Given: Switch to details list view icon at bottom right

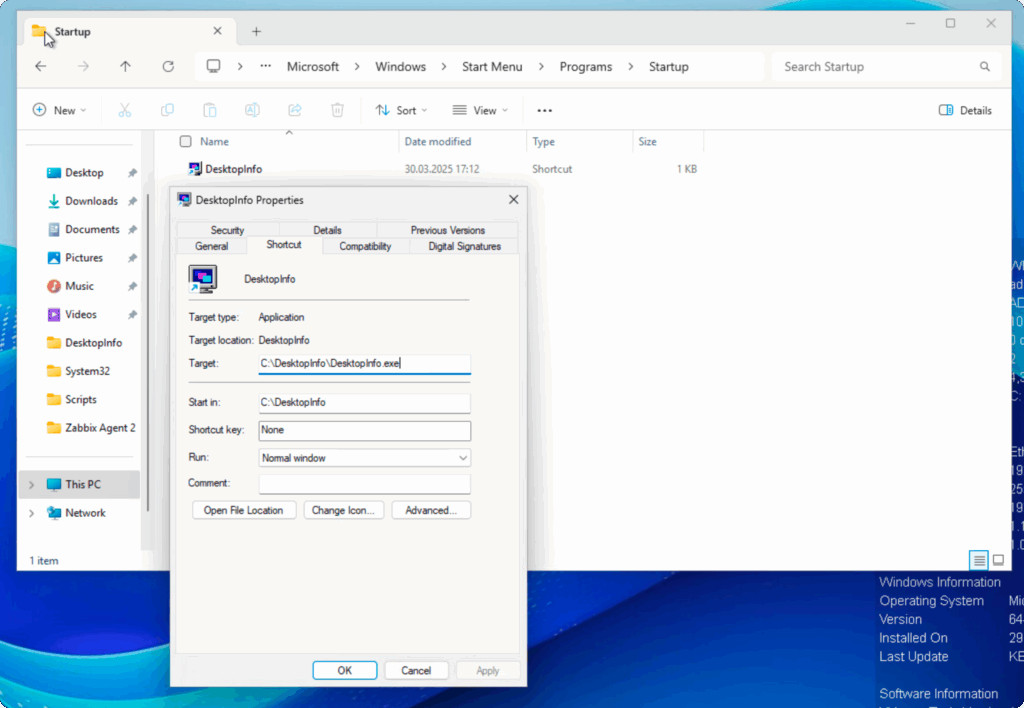Looking at the screenshot, I should tap(978, 560).
